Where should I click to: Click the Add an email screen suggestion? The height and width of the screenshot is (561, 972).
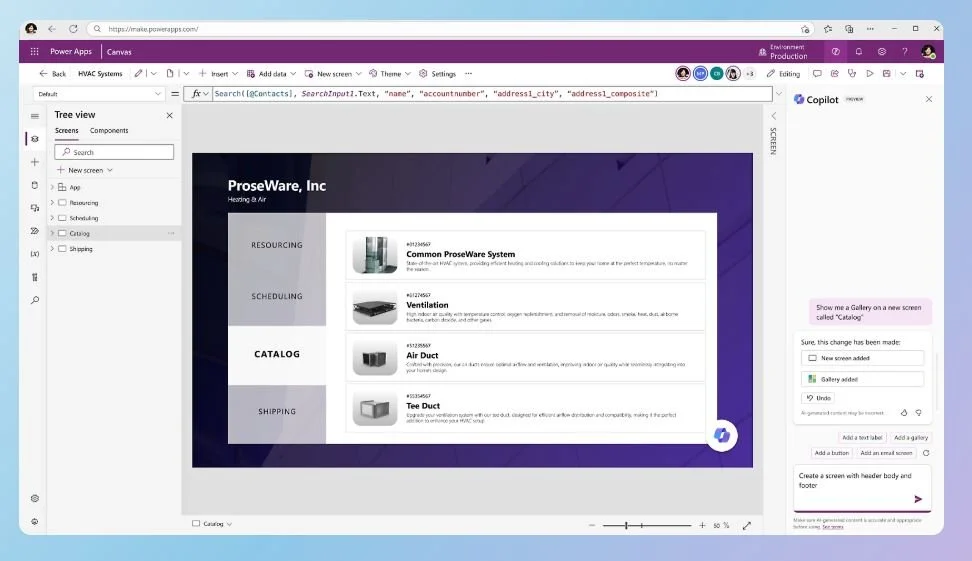(x=886, y=453)
